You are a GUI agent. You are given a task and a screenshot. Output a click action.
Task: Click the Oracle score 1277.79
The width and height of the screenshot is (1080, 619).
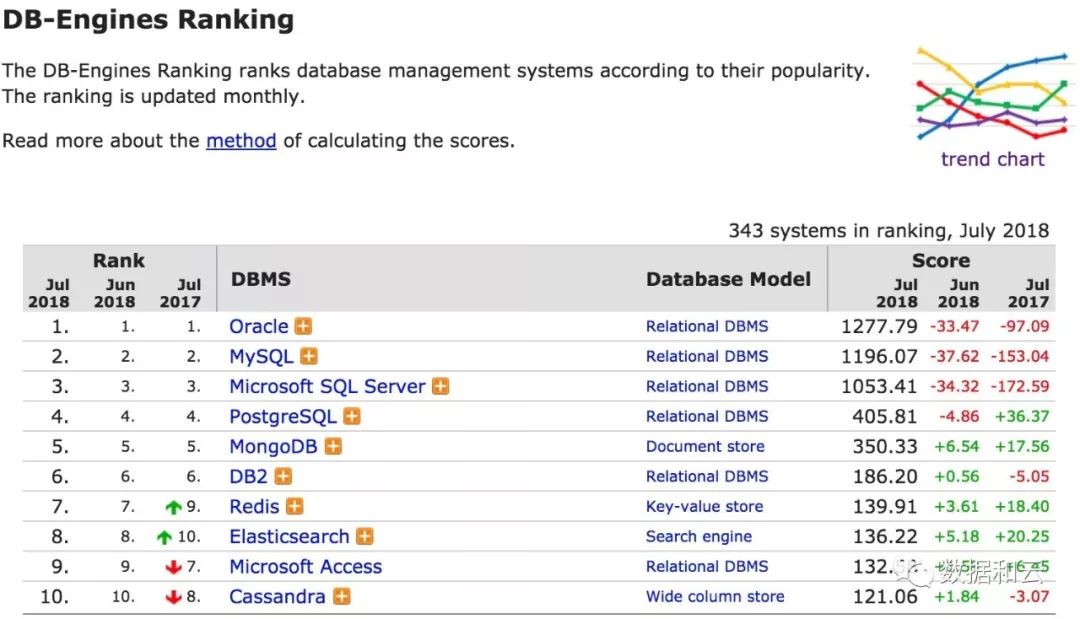(879, 326)
